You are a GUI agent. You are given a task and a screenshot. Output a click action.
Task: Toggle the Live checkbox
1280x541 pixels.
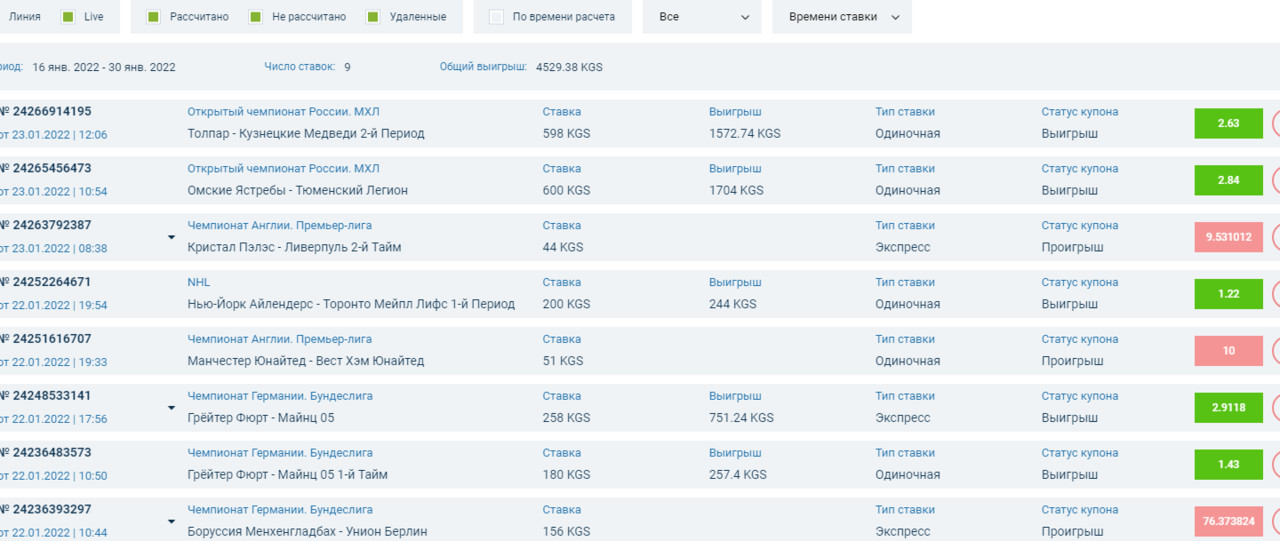[x=68, y=17]
